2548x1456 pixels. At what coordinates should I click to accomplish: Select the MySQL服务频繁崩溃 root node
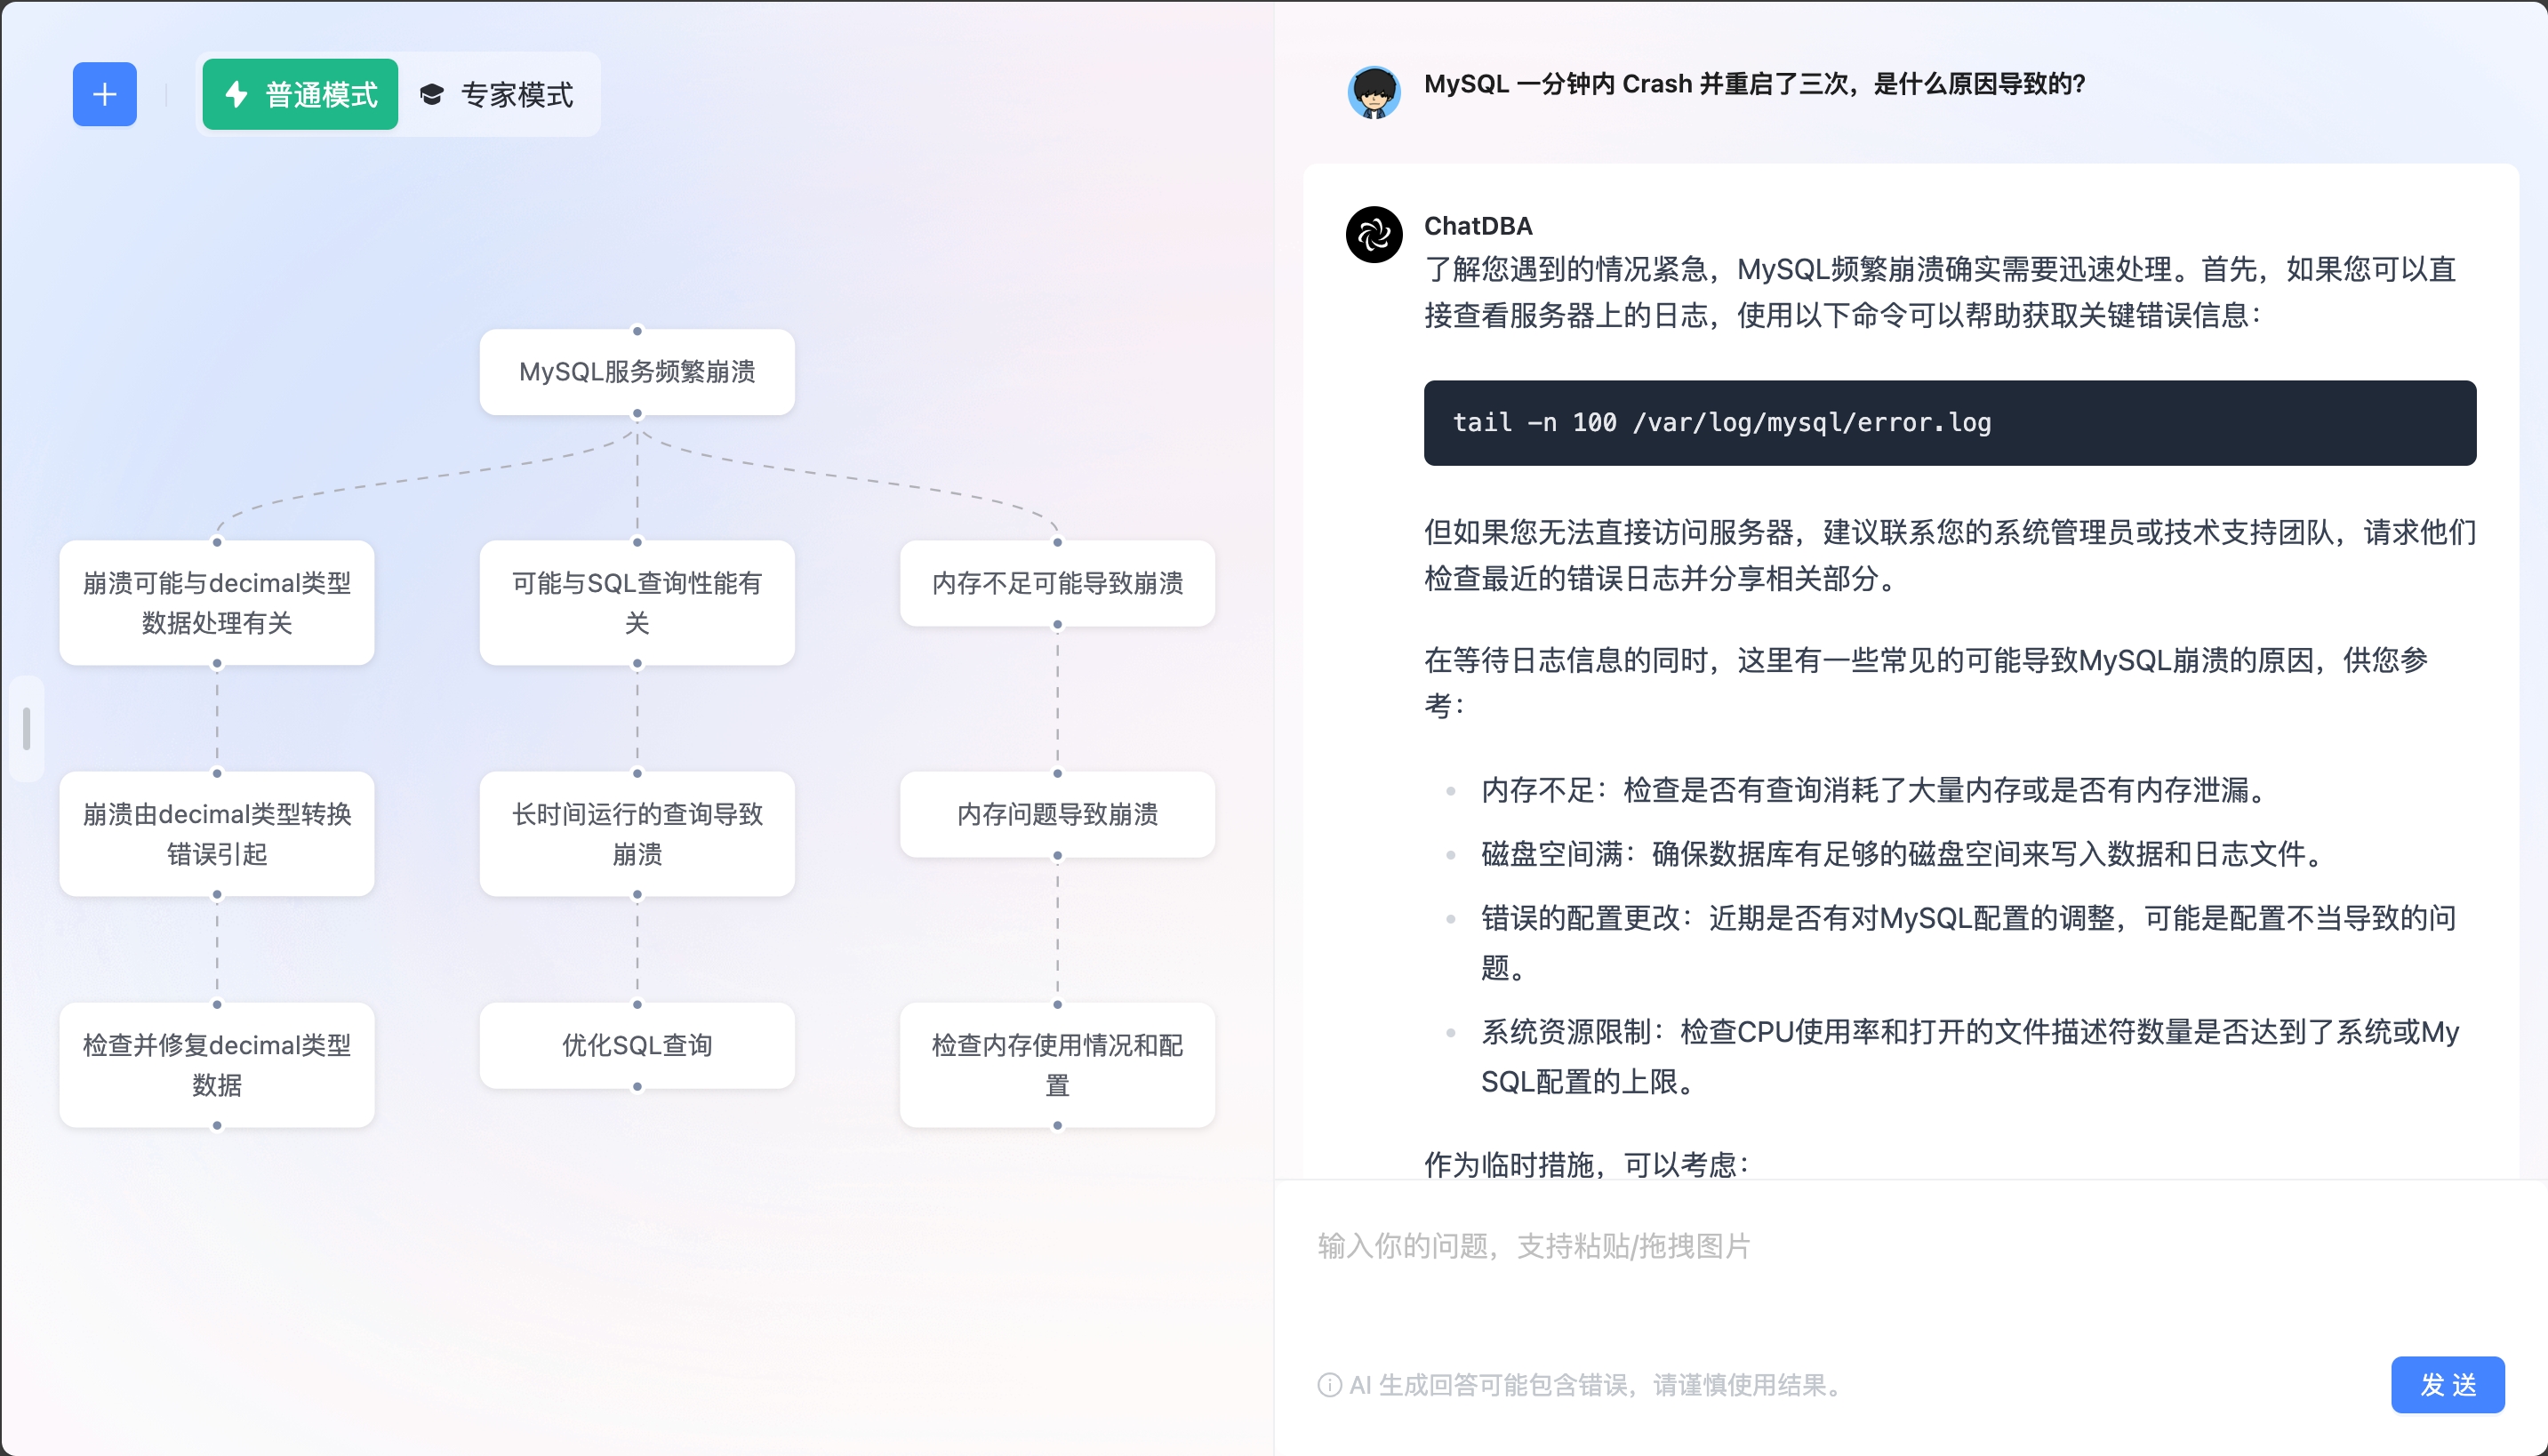tap(637, 372)
